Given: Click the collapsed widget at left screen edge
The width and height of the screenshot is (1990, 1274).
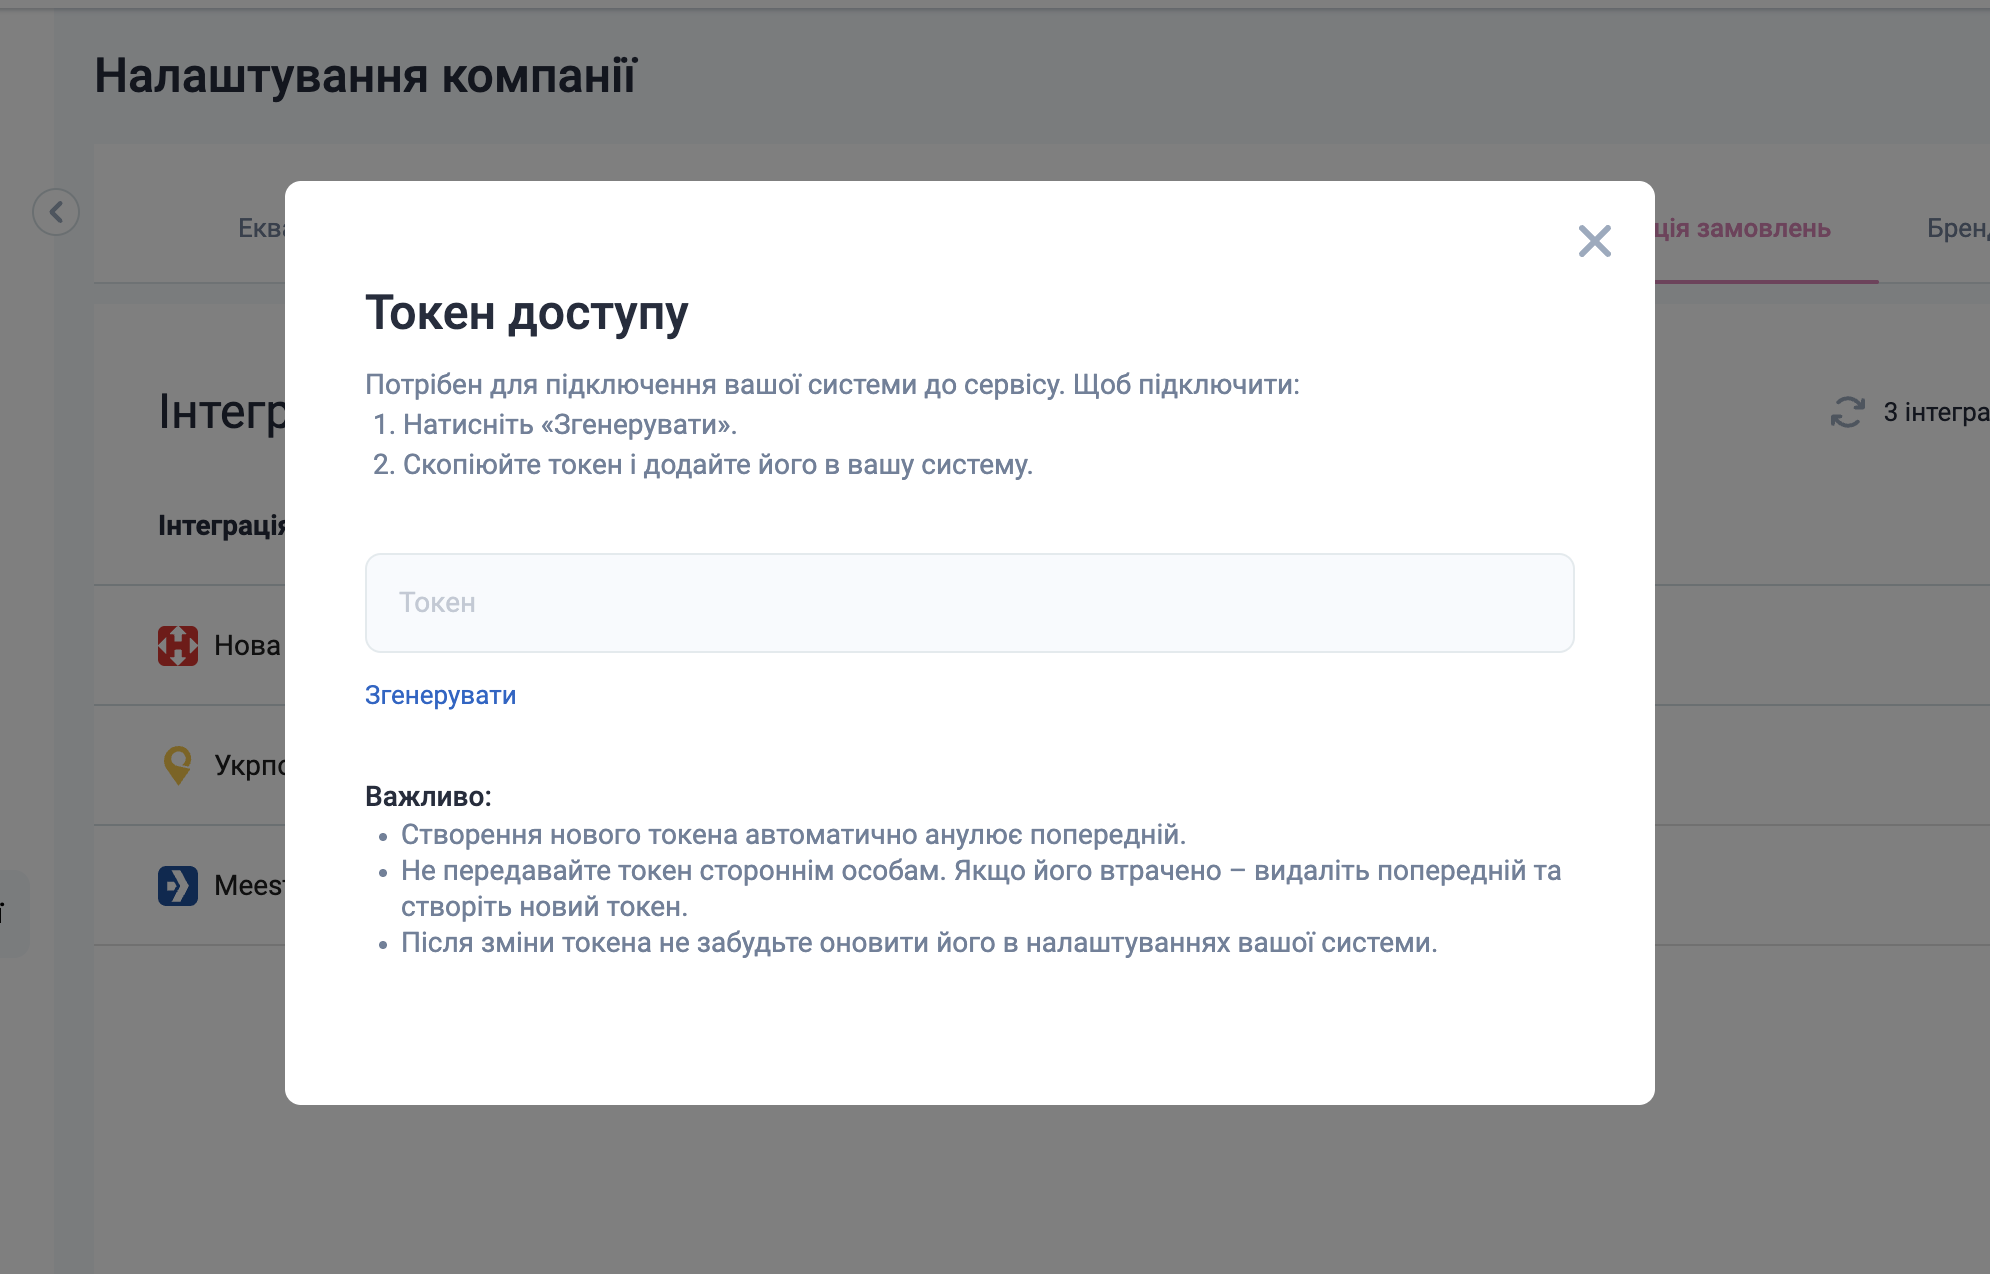Looking at the screenshot, I should click(x=12, y=912).
